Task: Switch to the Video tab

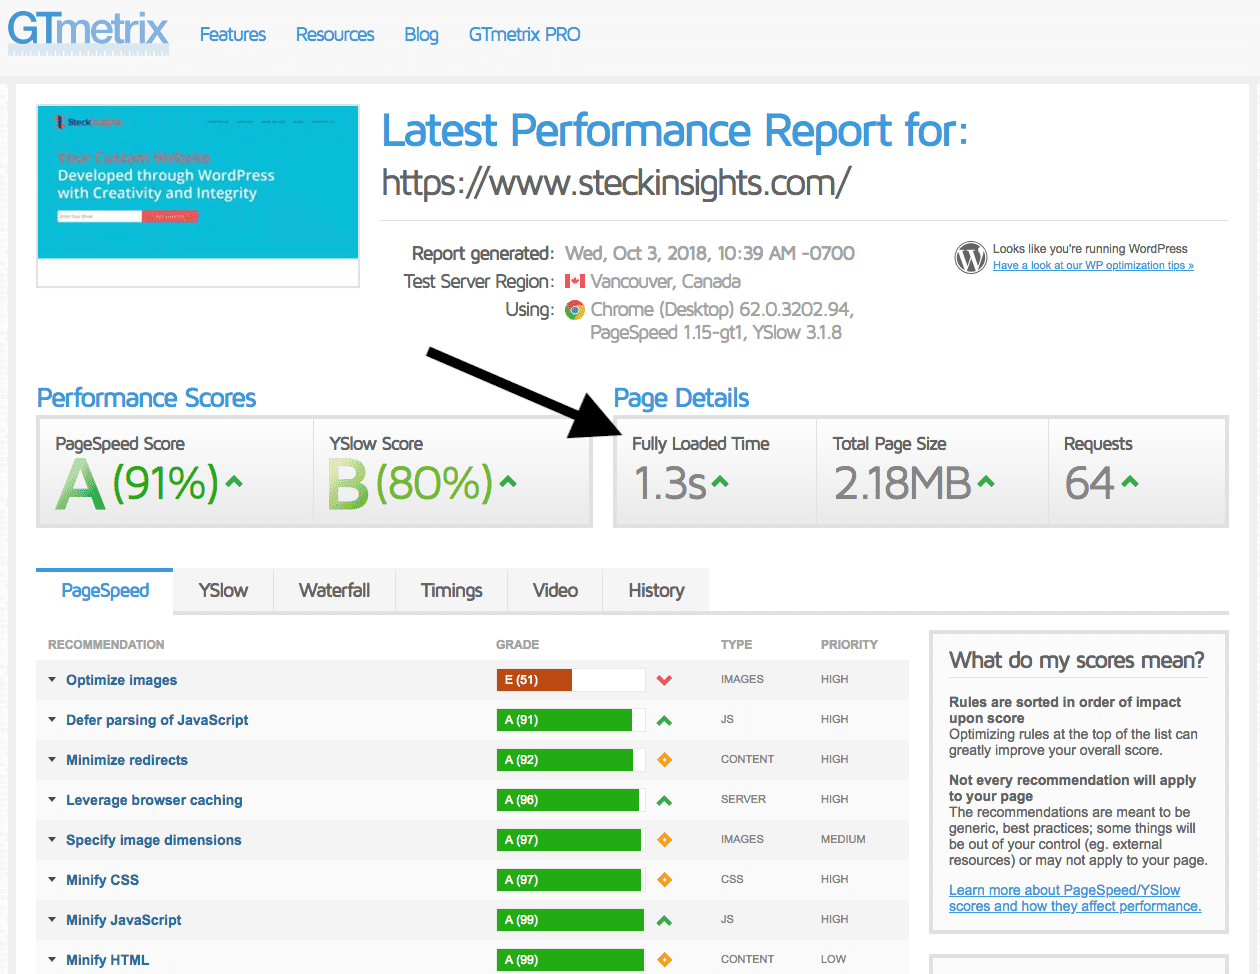Action: [555, 590]
